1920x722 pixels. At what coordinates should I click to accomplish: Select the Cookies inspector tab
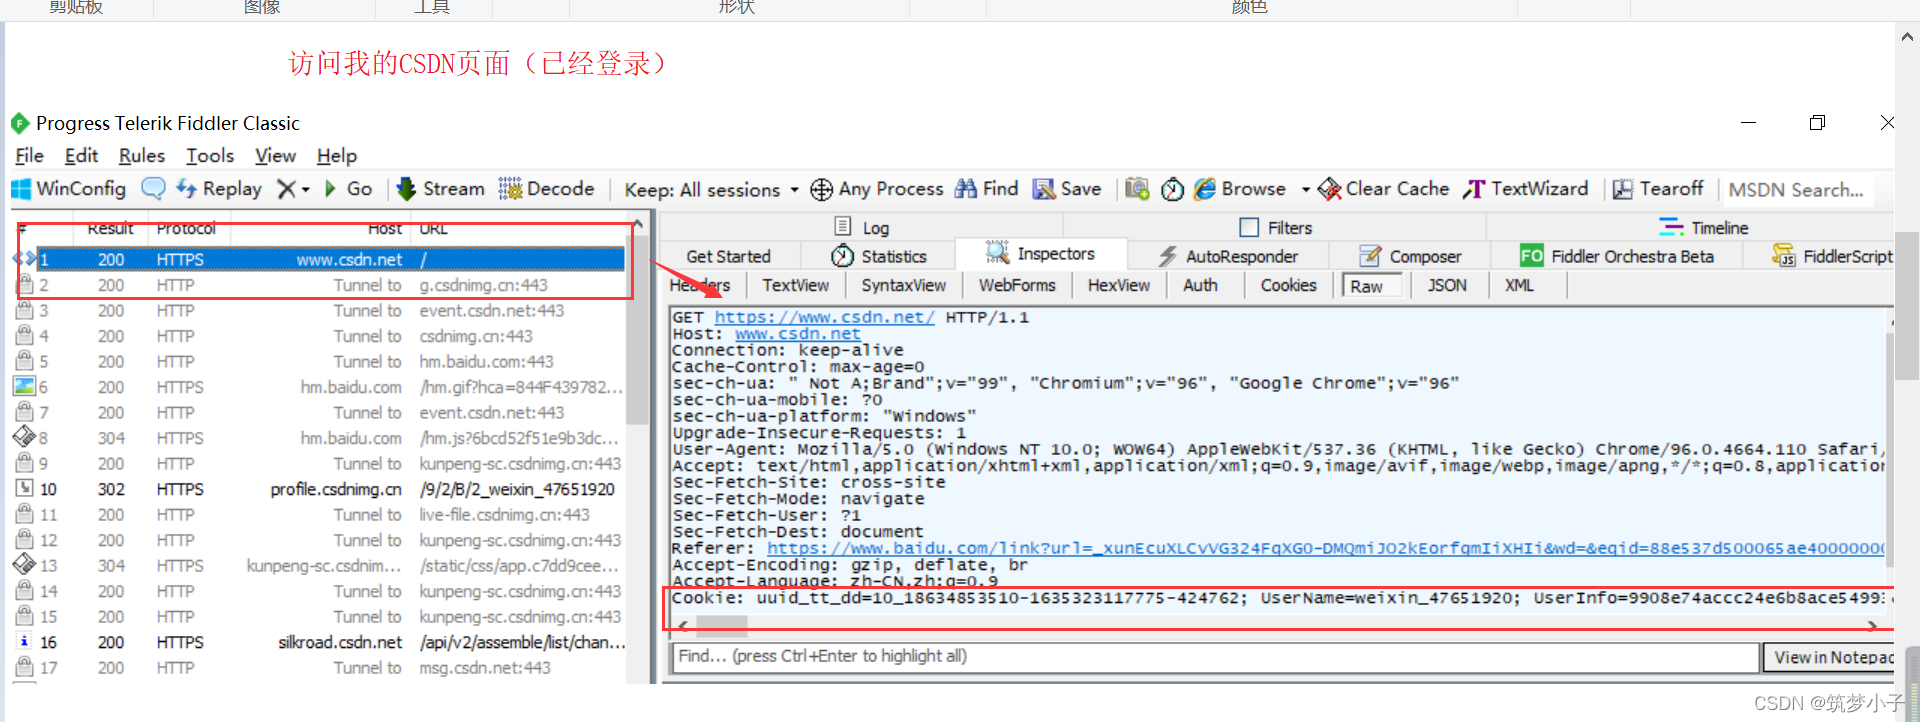[1288, 285]
